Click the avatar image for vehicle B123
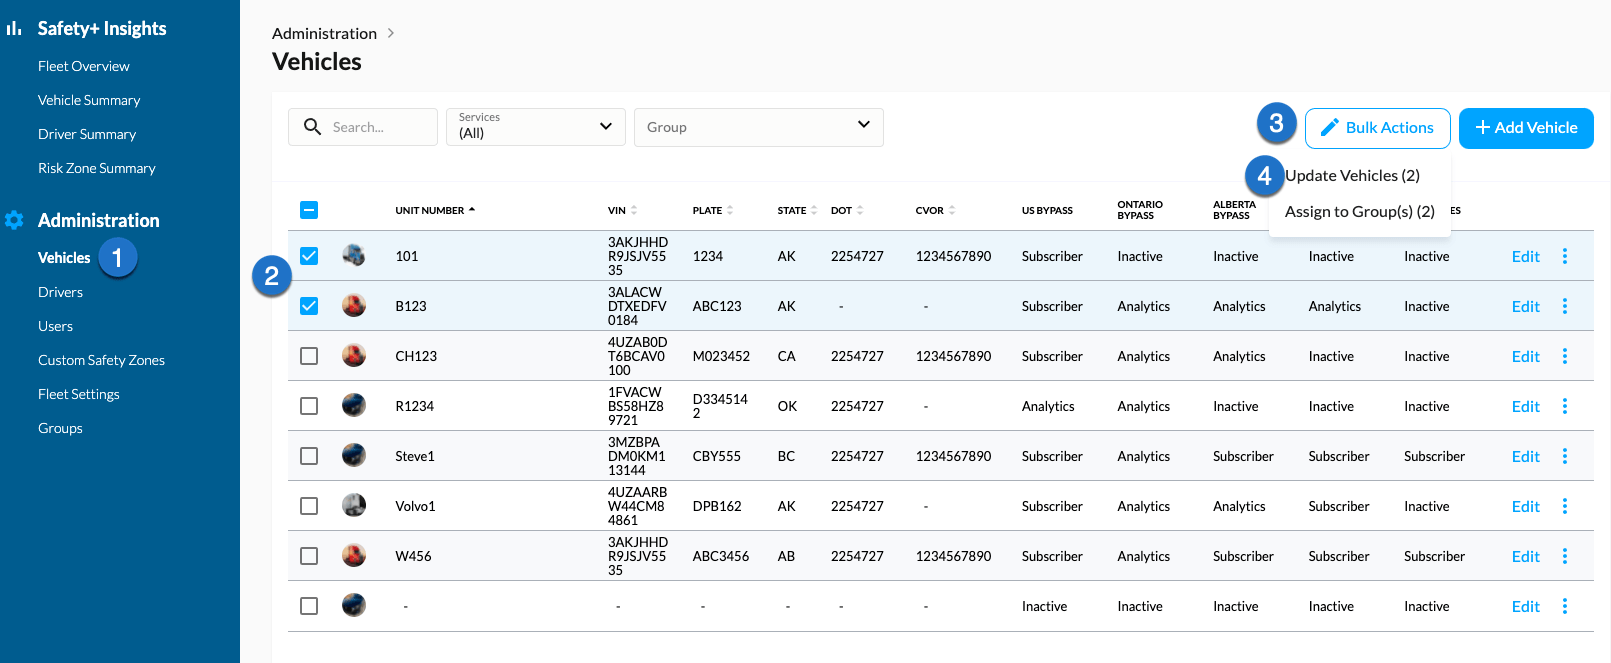 354,305
